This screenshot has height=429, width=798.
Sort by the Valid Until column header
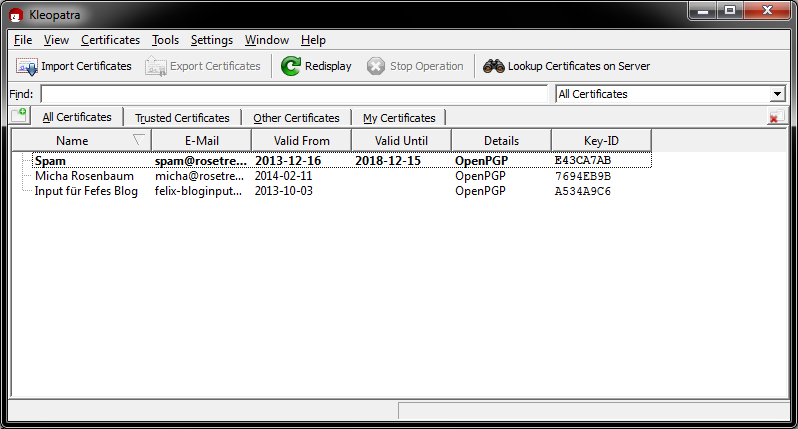coord(401,140)
